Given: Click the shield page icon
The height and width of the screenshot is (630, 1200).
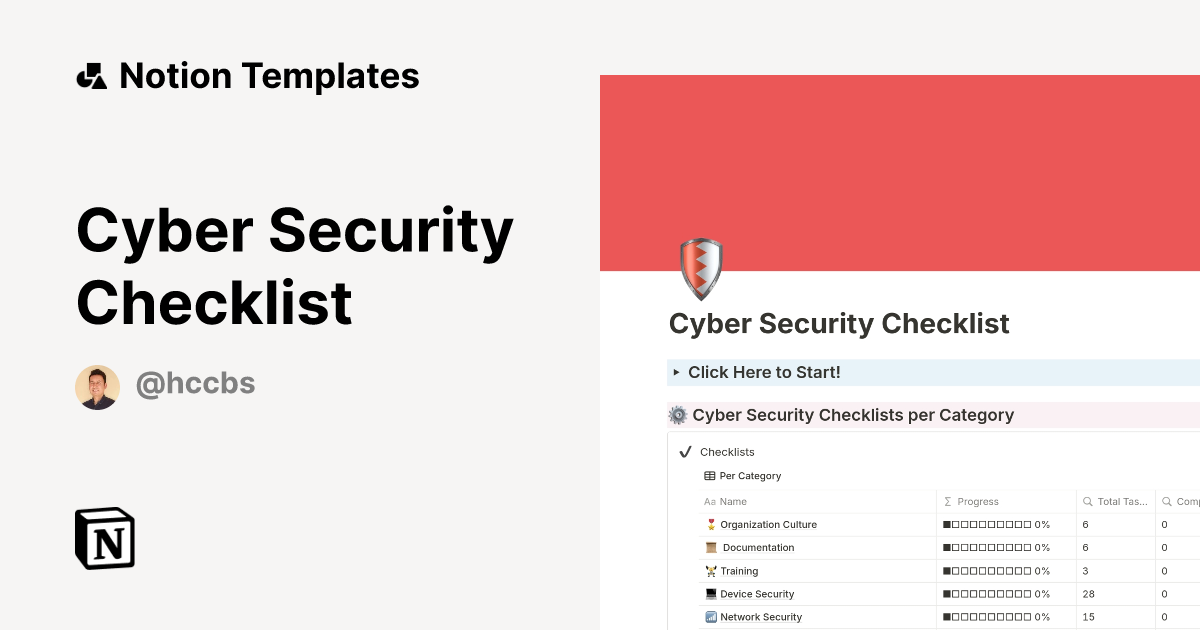Looking at the screenshot, I should coord(700,269).
